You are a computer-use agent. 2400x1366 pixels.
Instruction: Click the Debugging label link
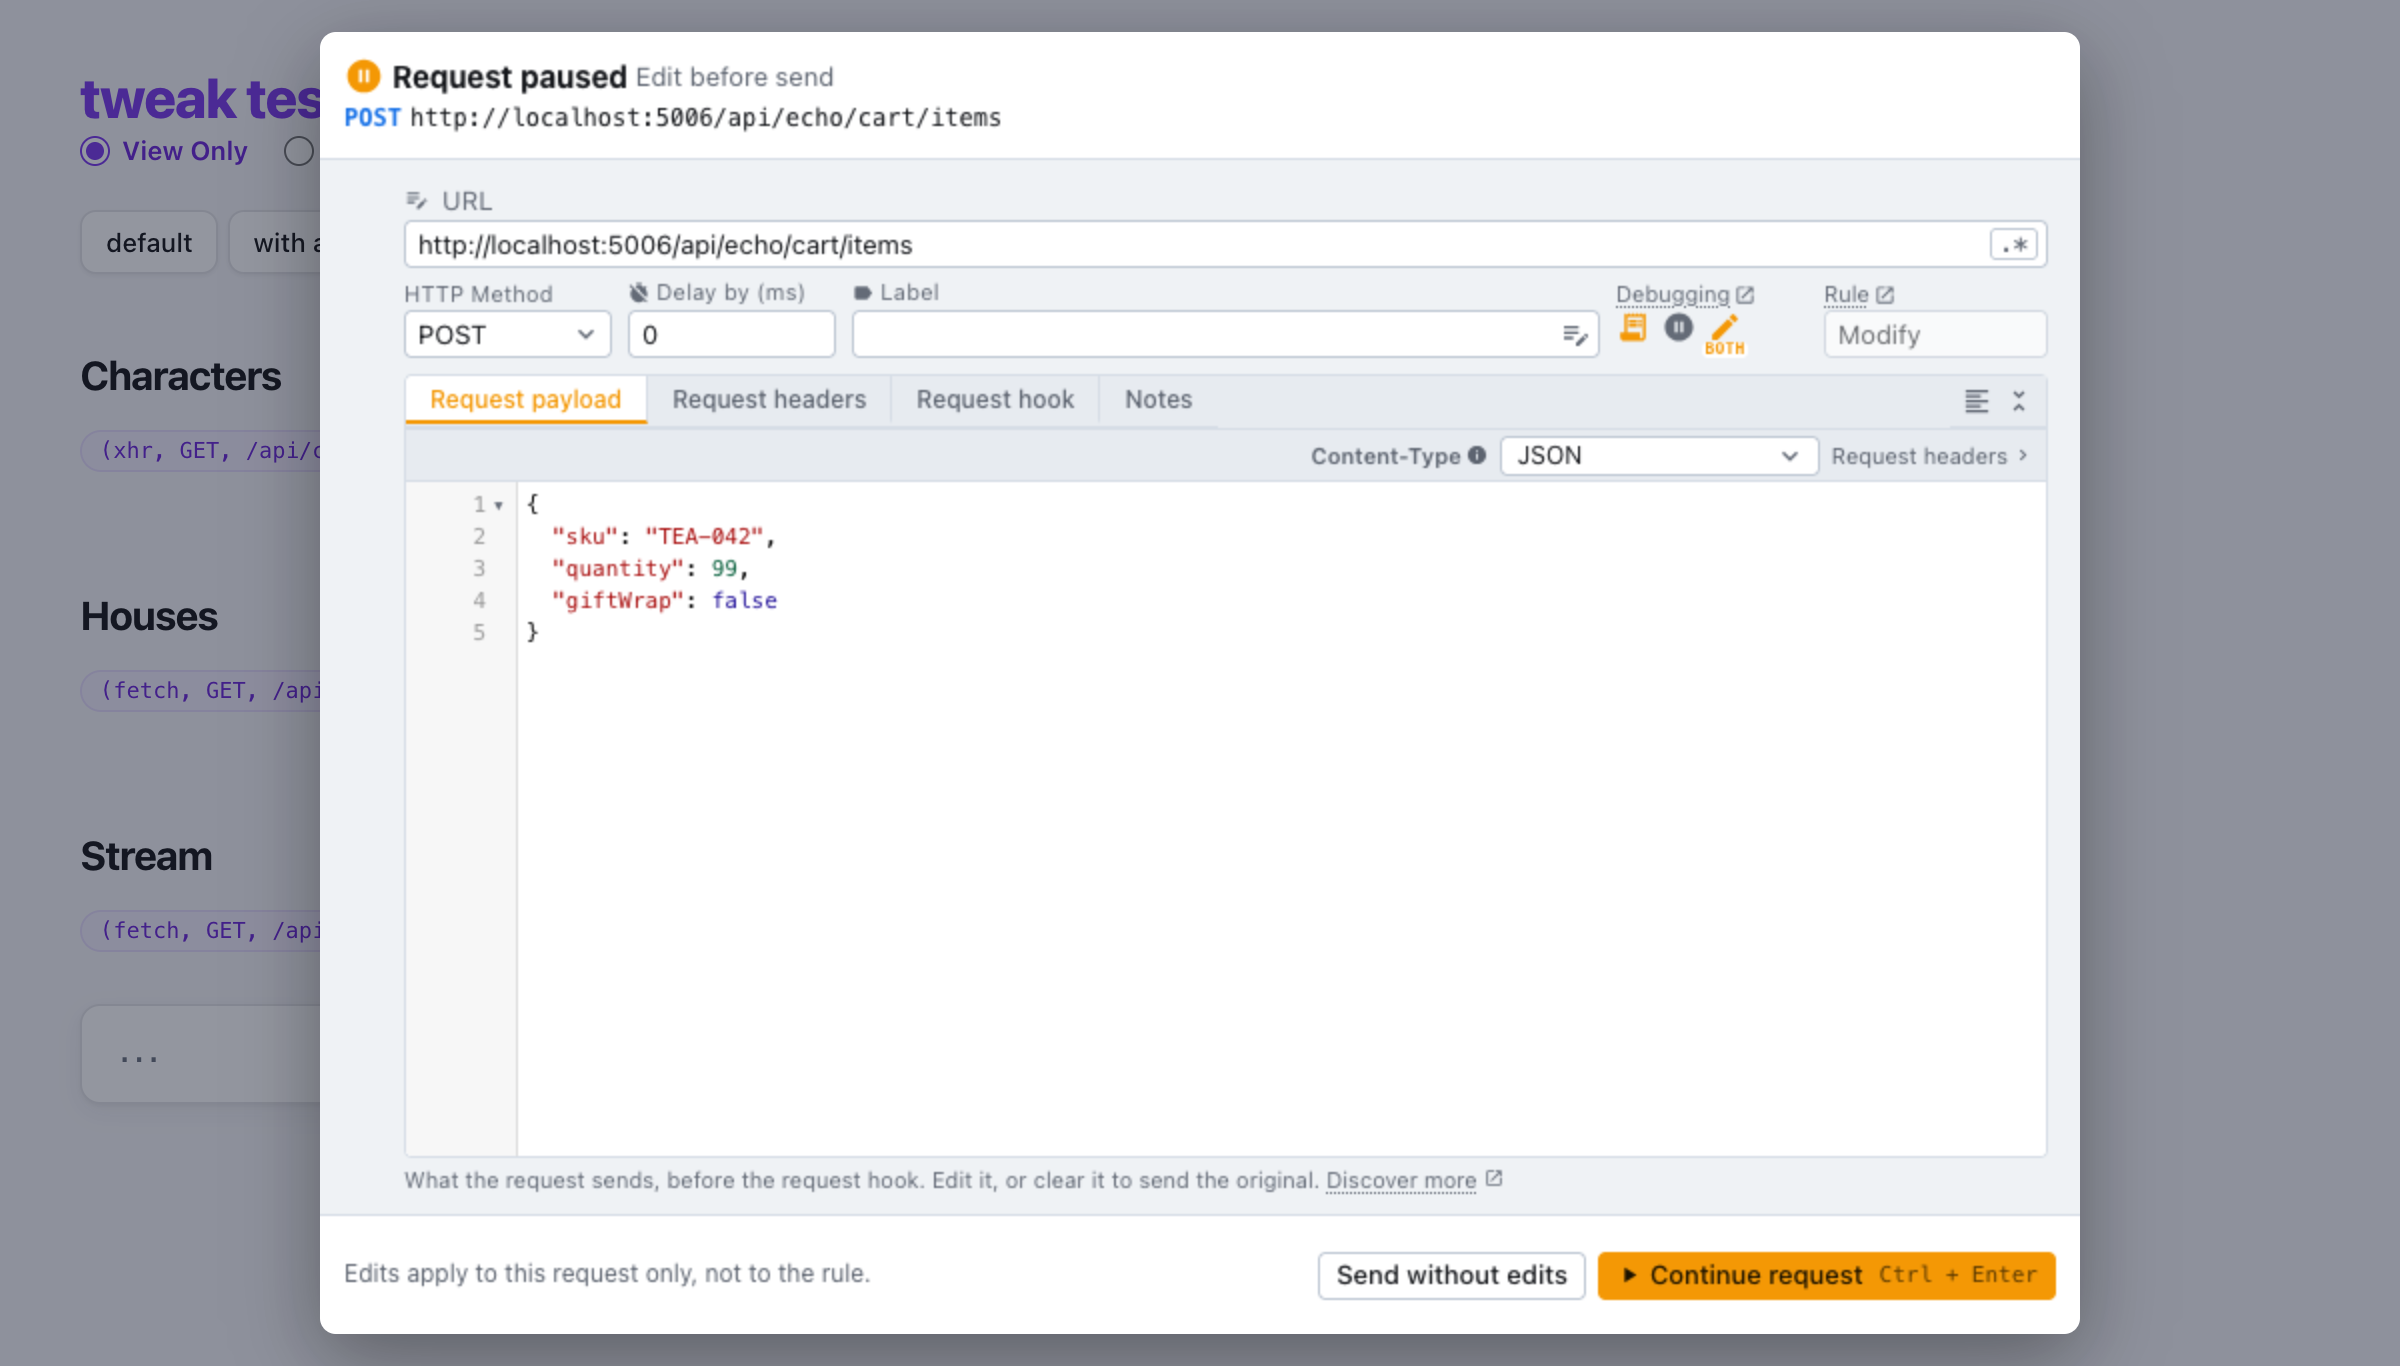tap(1672, 294)
